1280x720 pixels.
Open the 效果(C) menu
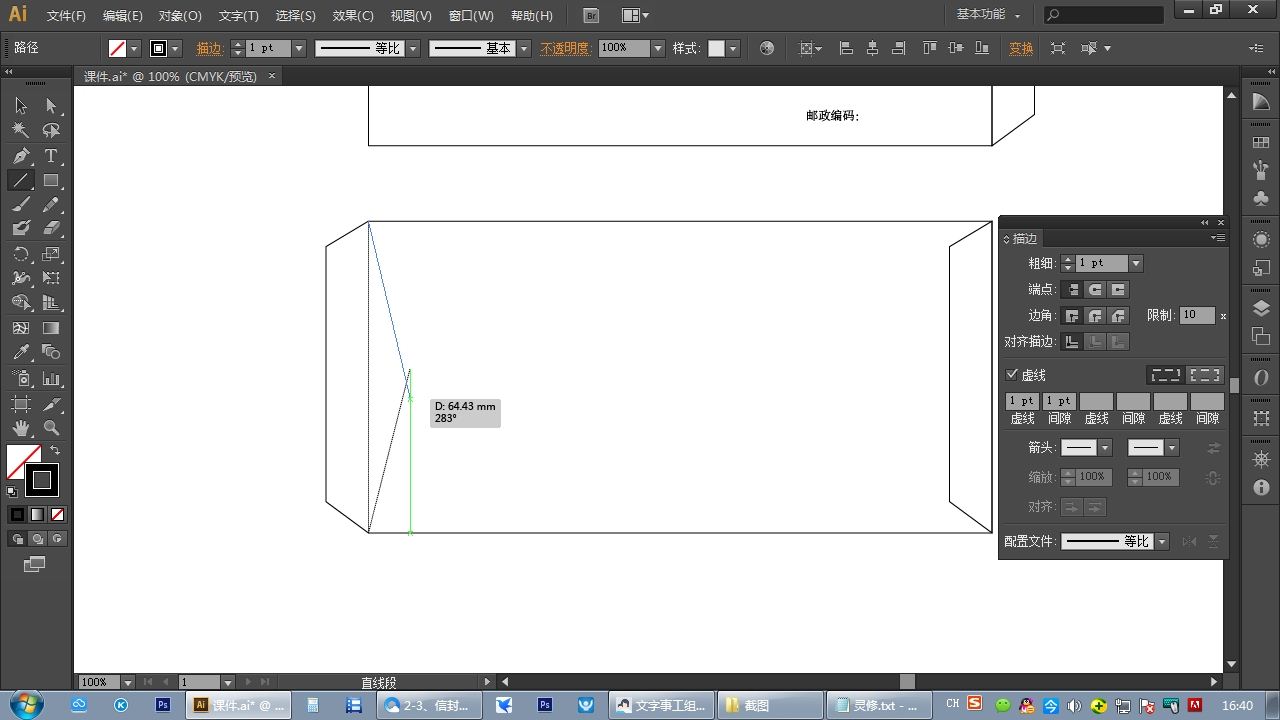point(352,16)
